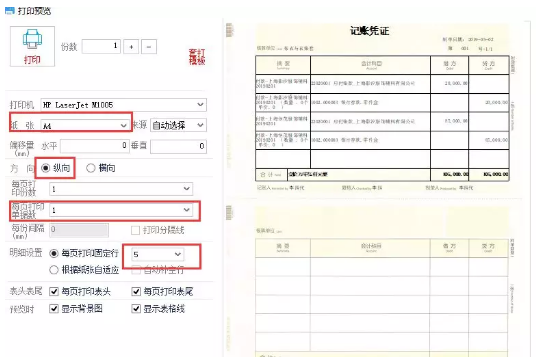Click the print preview window title icon

10,11
